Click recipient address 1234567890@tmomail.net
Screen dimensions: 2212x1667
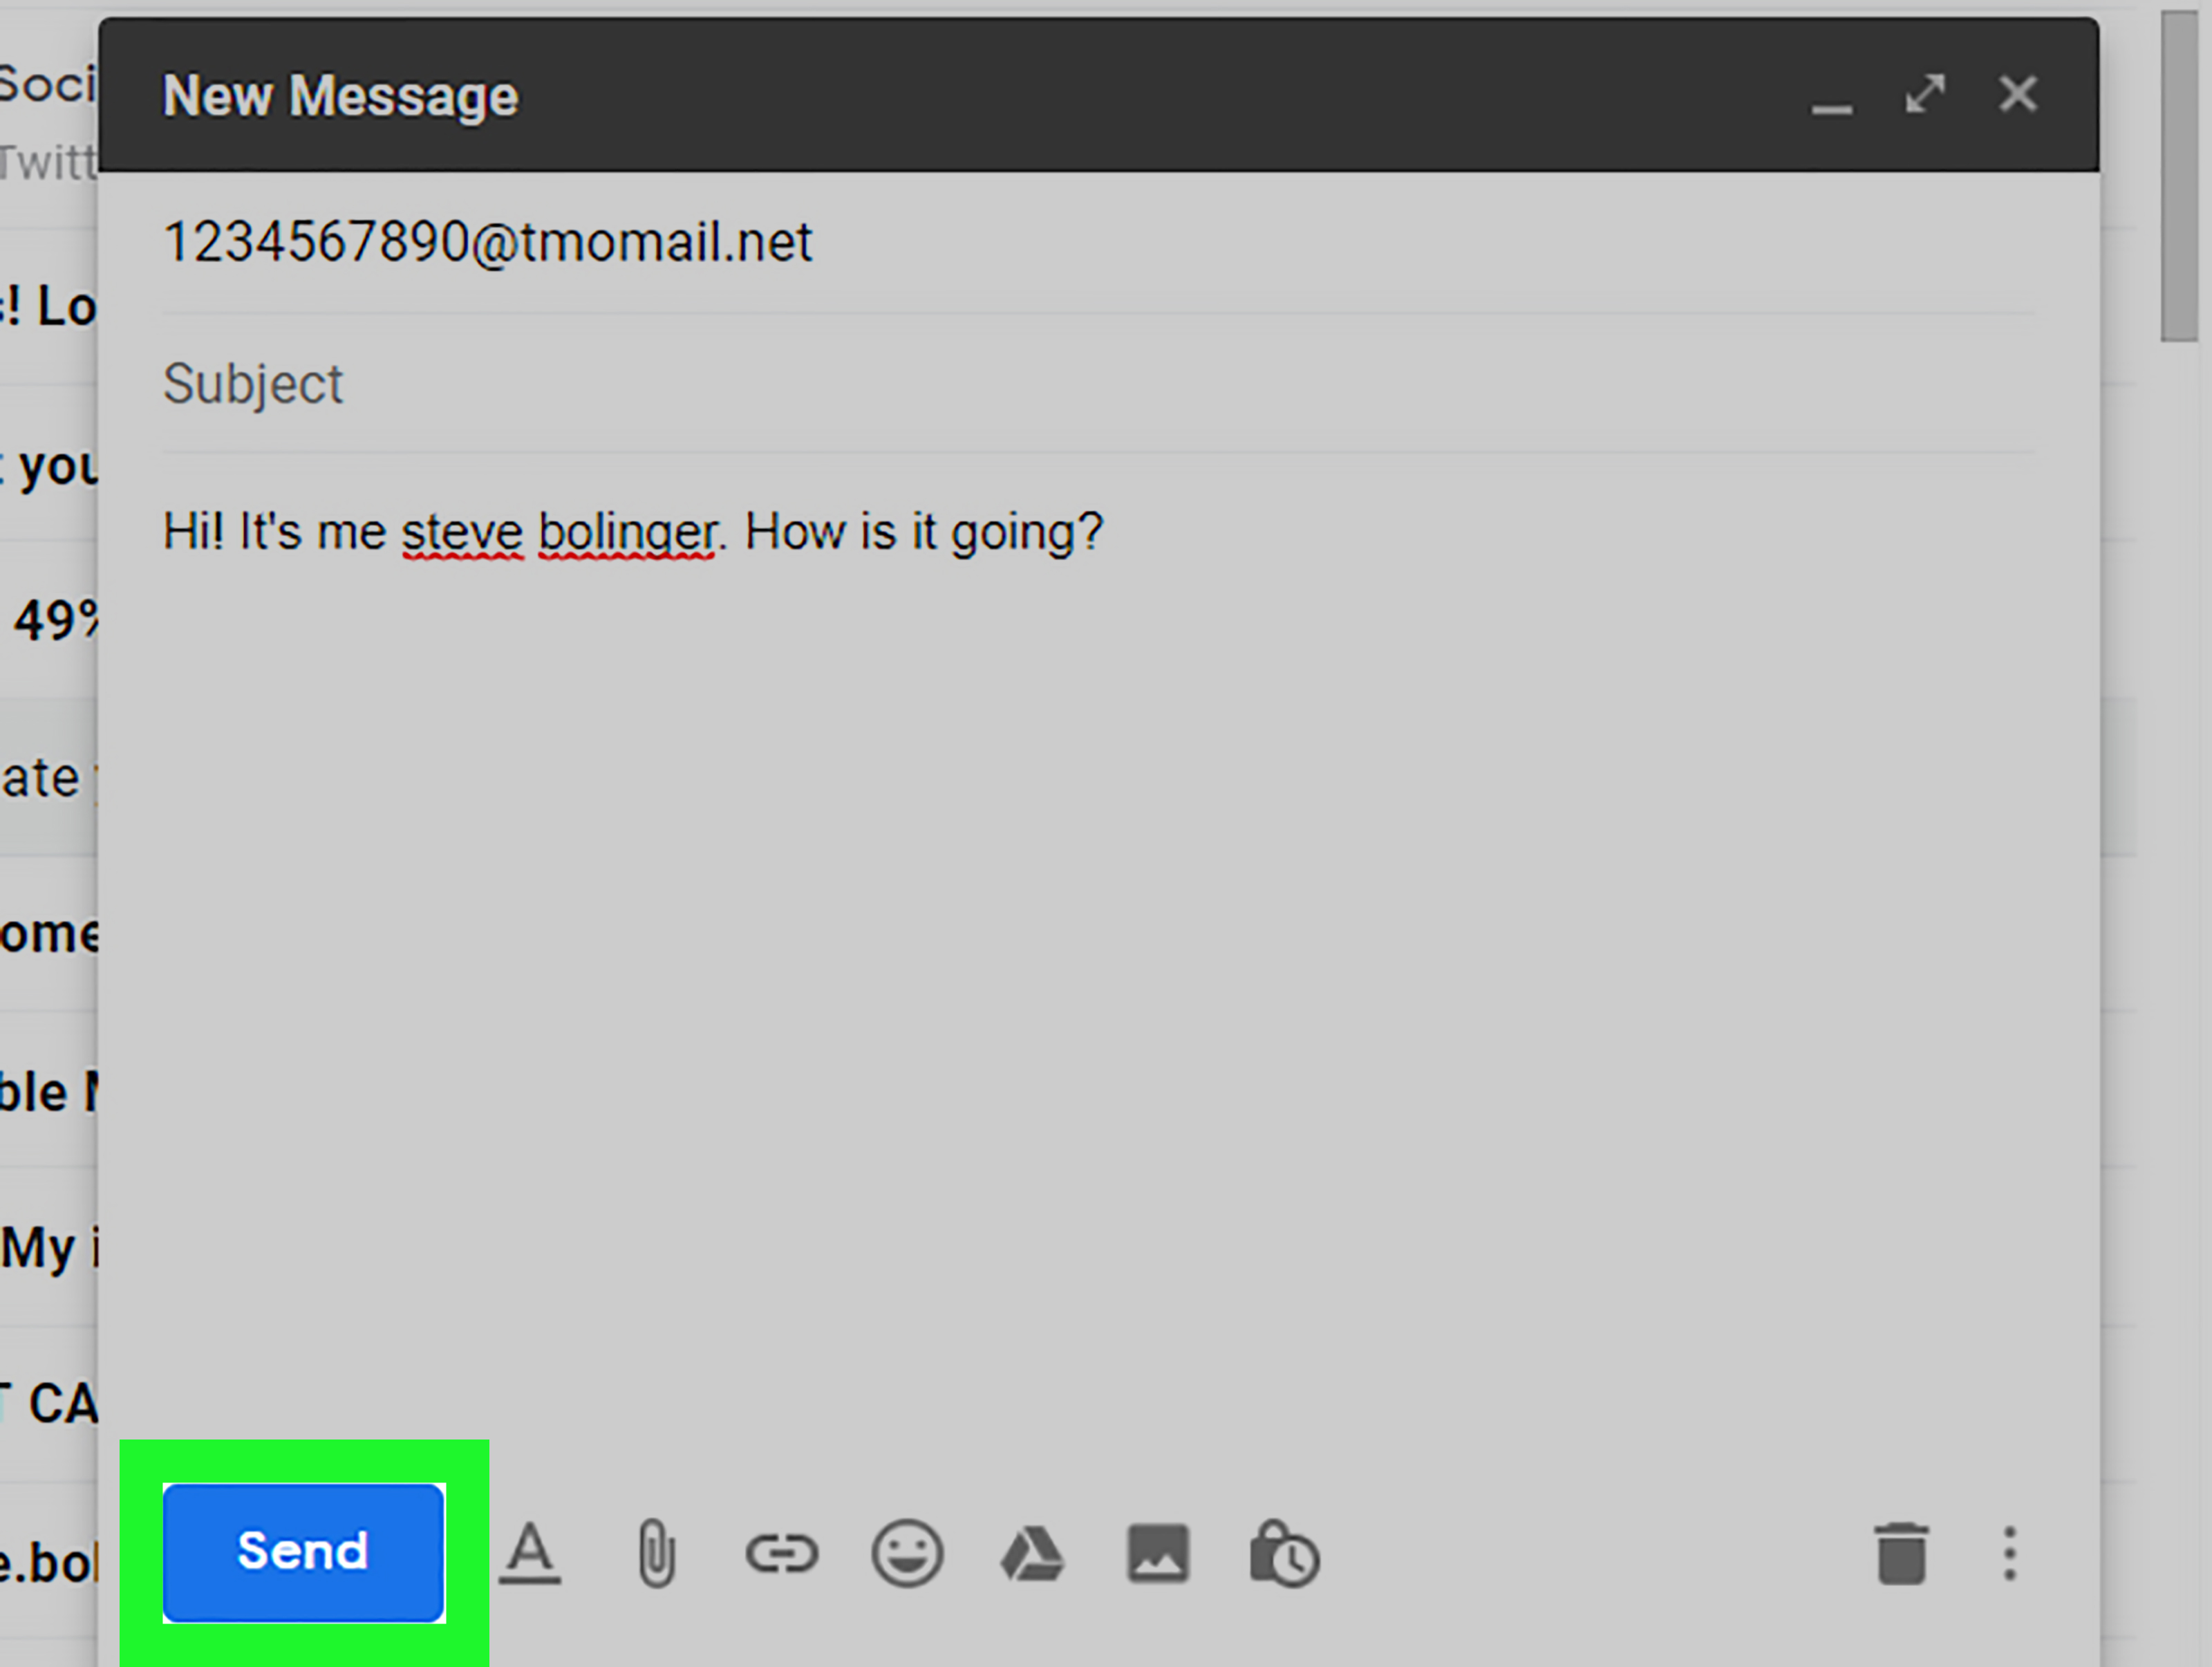click(488, 242)
